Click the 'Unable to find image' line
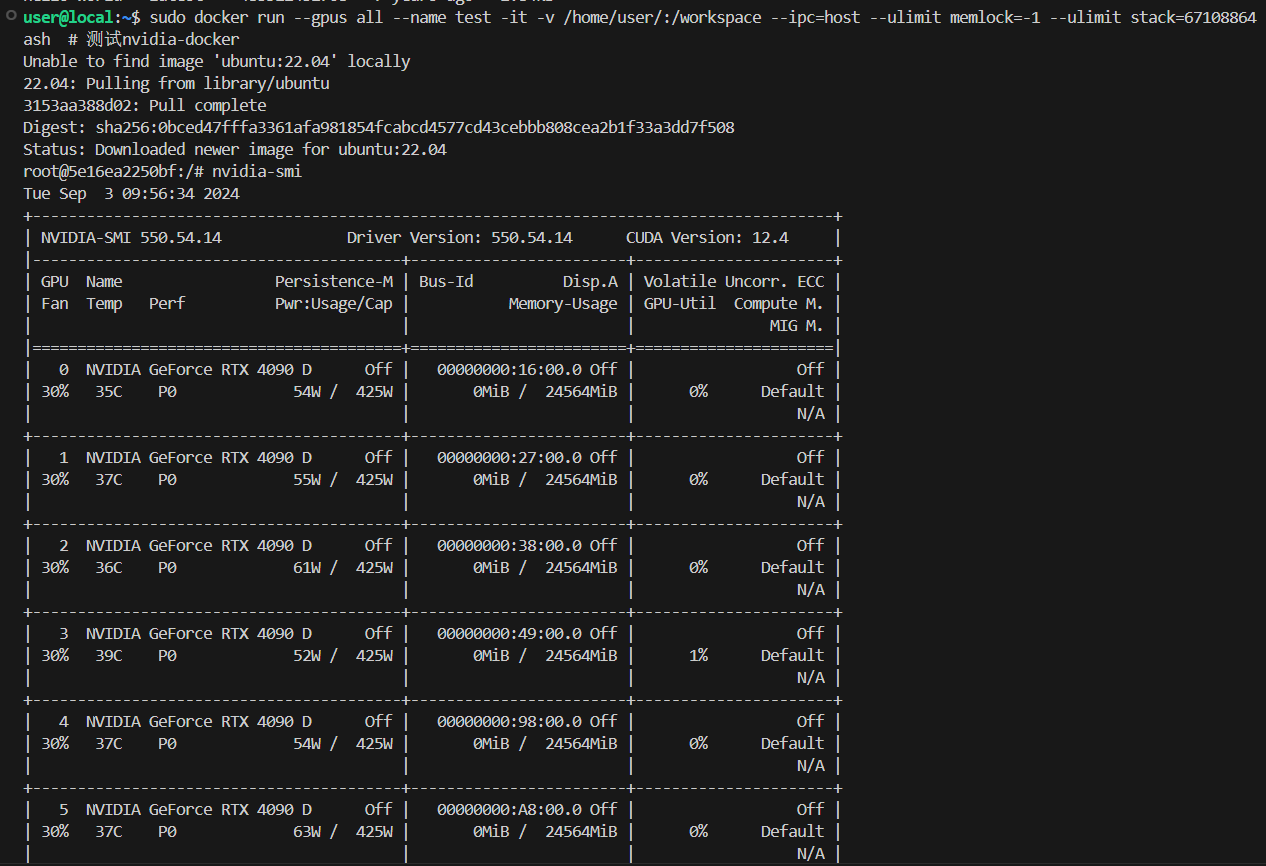 click(x=216, y=62)
